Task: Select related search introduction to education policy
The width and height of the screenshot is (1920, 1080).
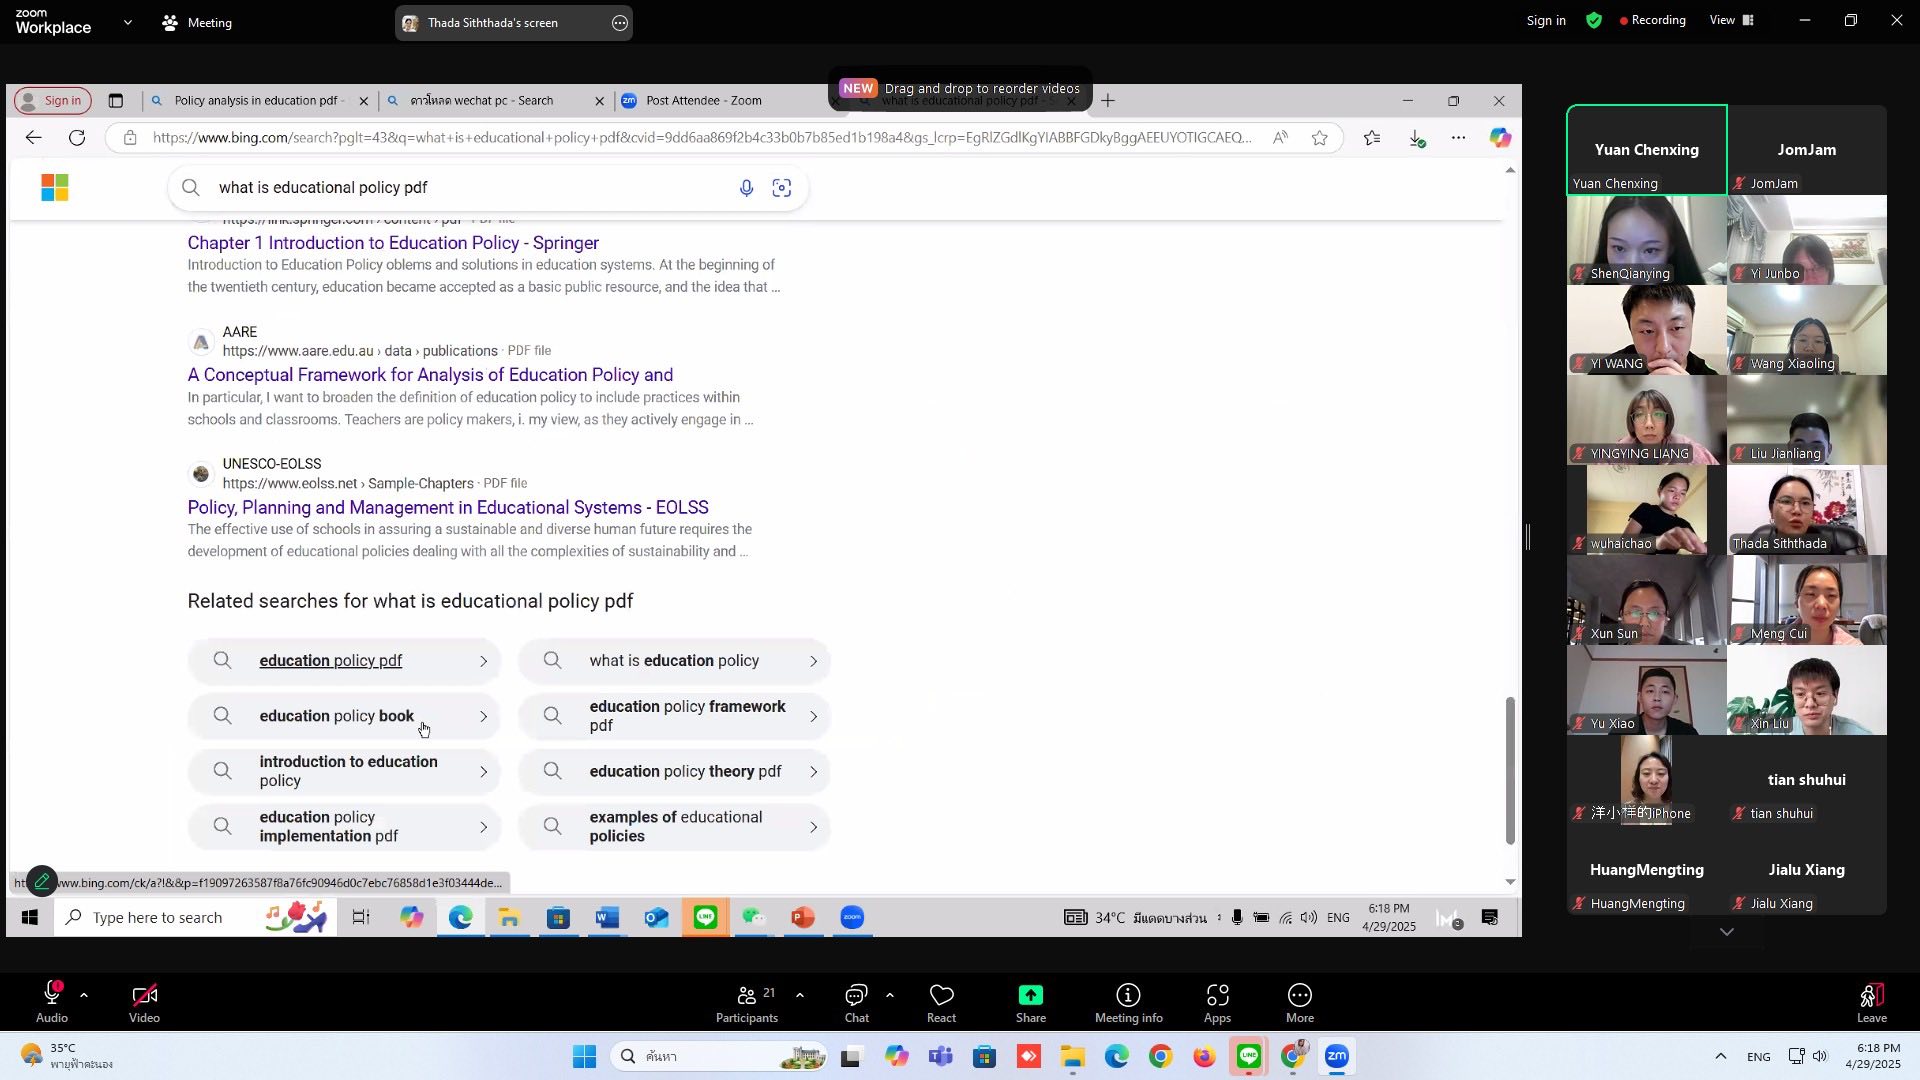Action: [345, 772]
